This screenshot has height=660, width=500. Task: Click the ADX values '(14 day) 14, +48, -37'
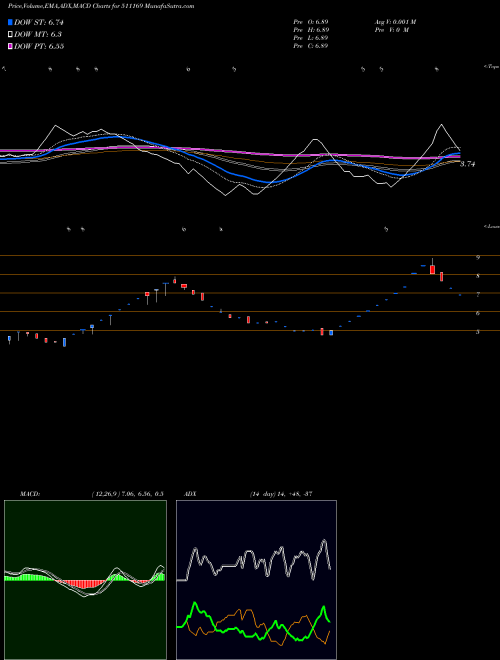click(x=281, y=494)
